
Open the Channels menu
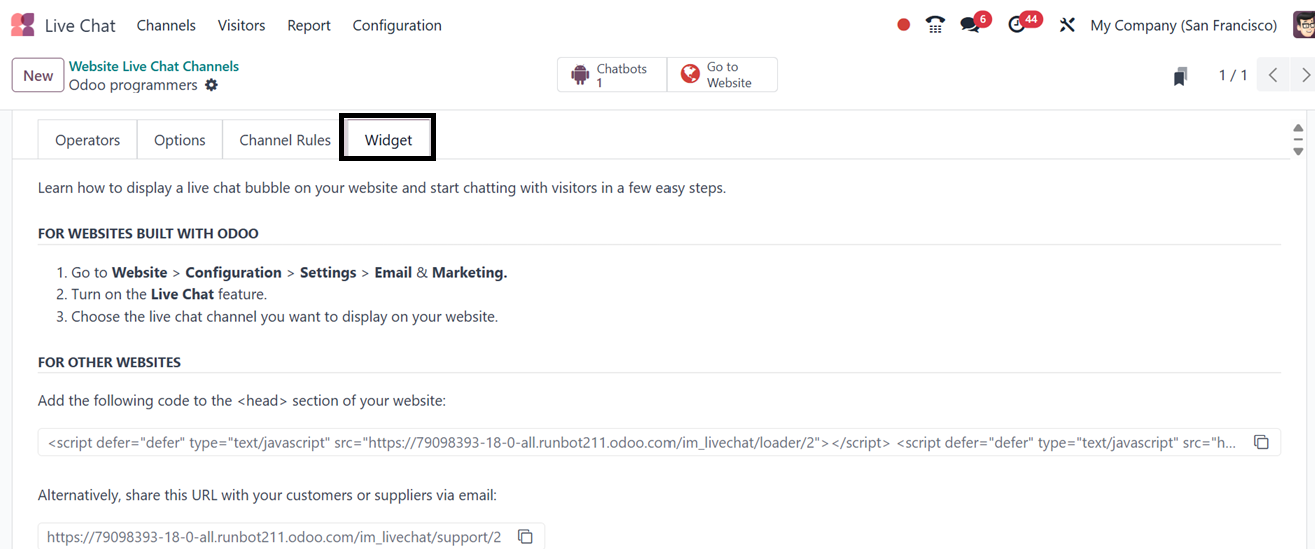coord(166,25)
